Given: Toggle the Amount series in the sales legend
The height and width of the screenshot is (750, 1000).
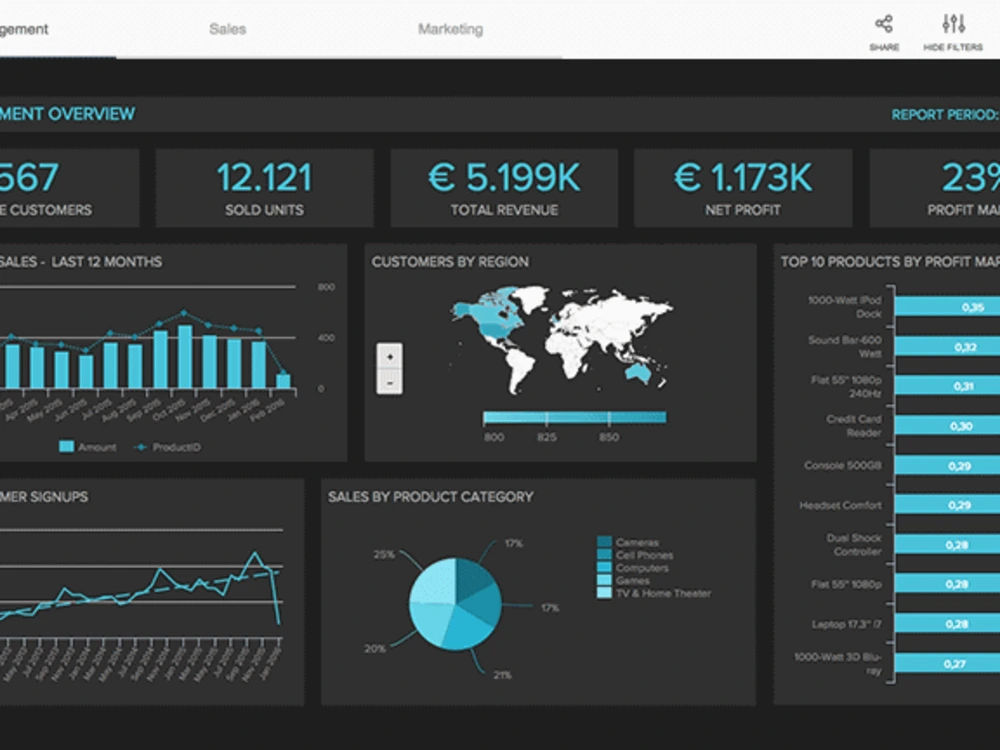Looking at the screenshot, I should click(x=86, y=447).
